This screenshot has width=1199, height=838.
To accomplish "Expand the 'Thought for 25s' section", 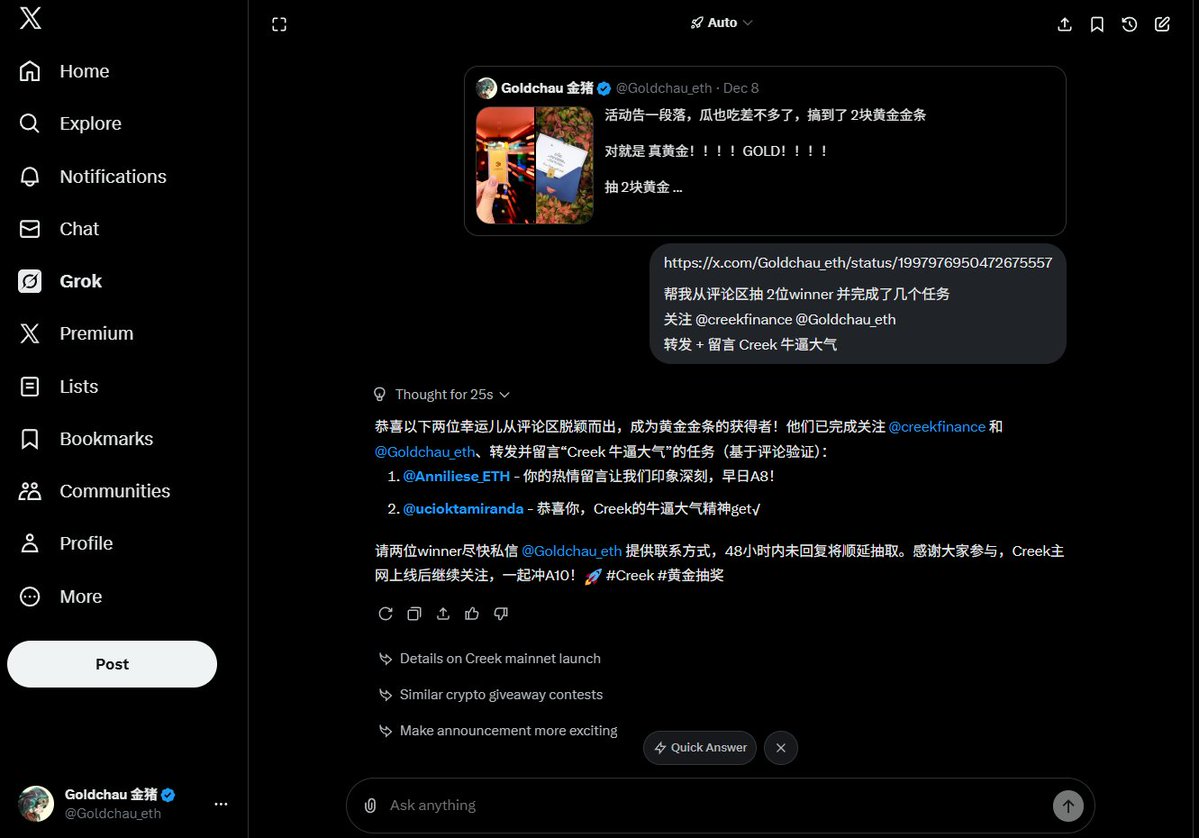I will 452,395.
